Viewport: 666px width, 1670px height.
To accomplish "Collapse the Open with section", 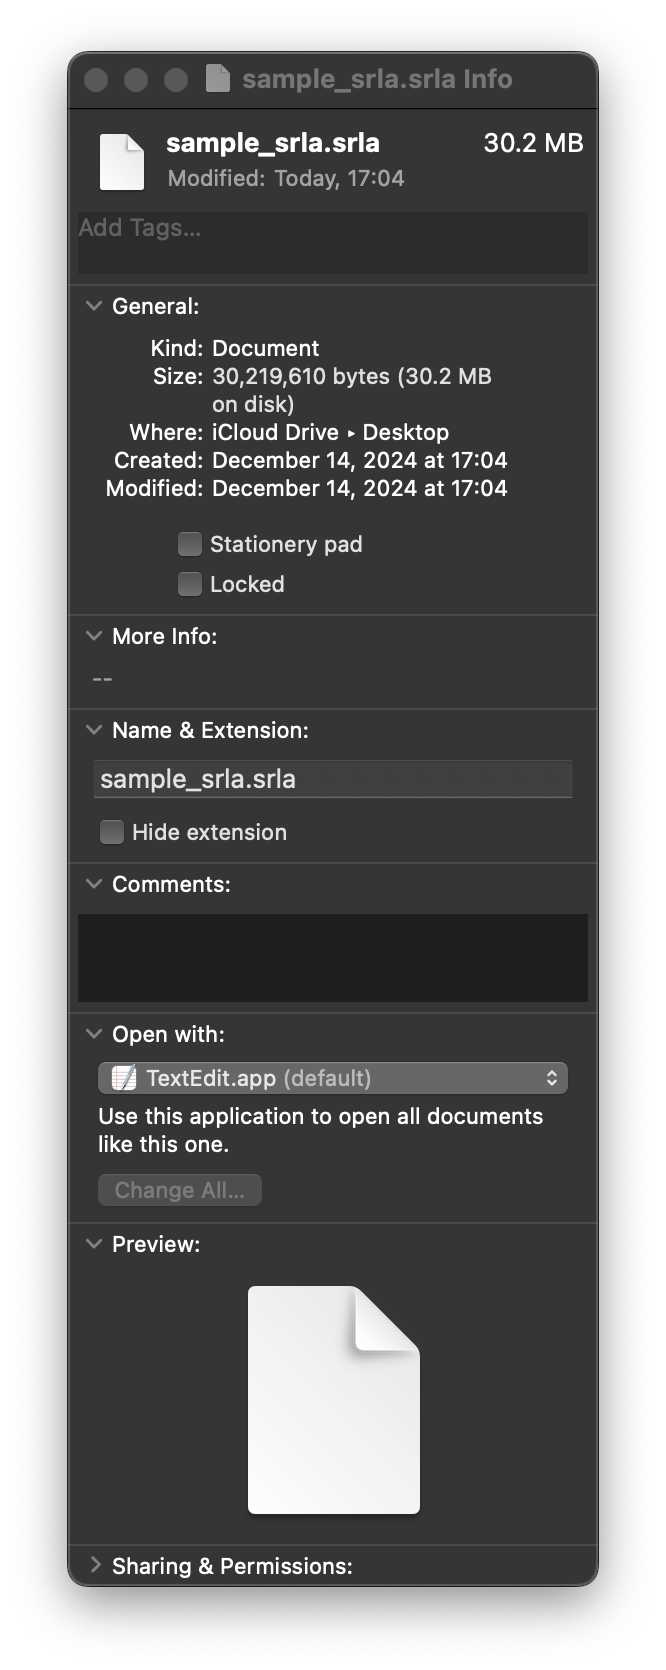I will coord(93,1034).
